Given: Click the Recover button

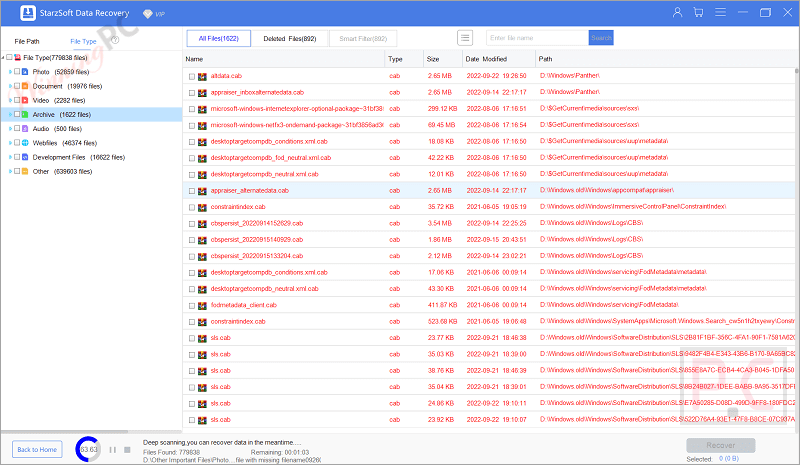Looking at the screenshot, I should coord(720,445).
